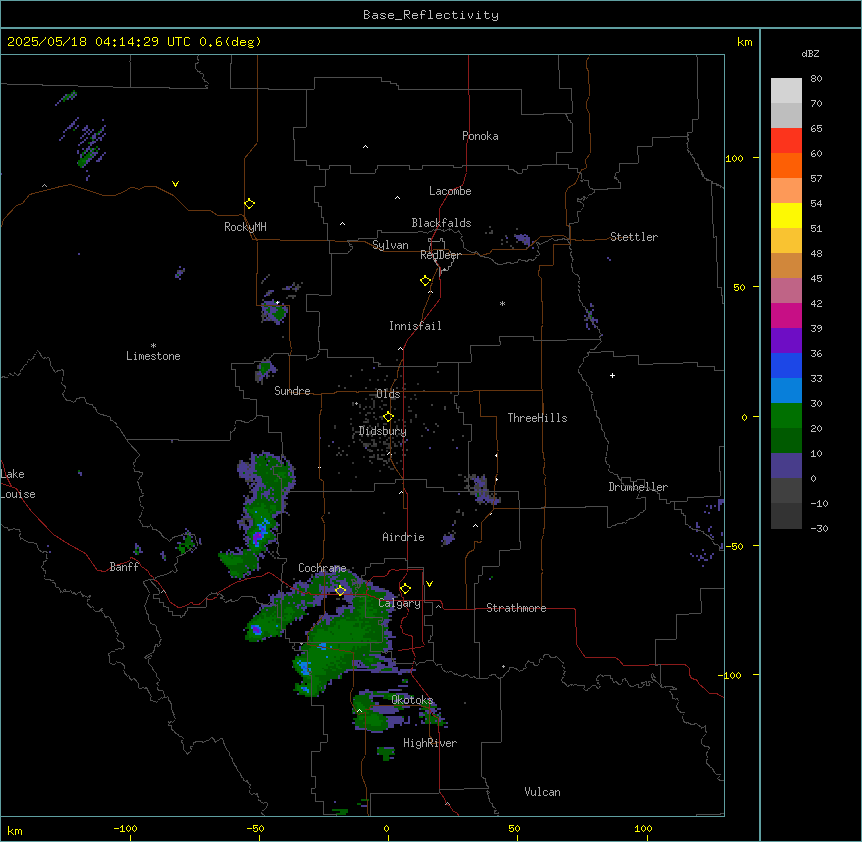Click the 80 value at legend top
This screenshot has height=842, width=862.
[x=816, y=79]
